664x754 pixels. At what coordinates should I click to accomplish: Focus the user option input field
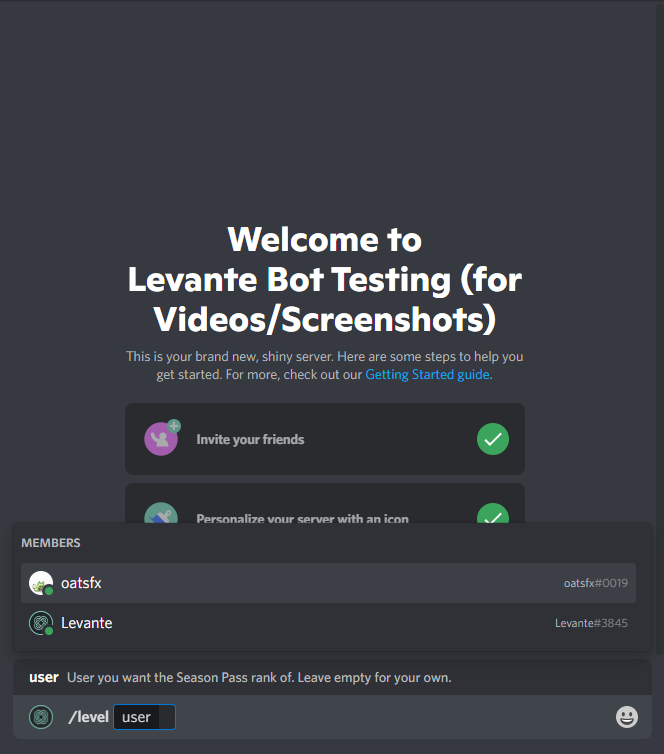tap(144, 717)
